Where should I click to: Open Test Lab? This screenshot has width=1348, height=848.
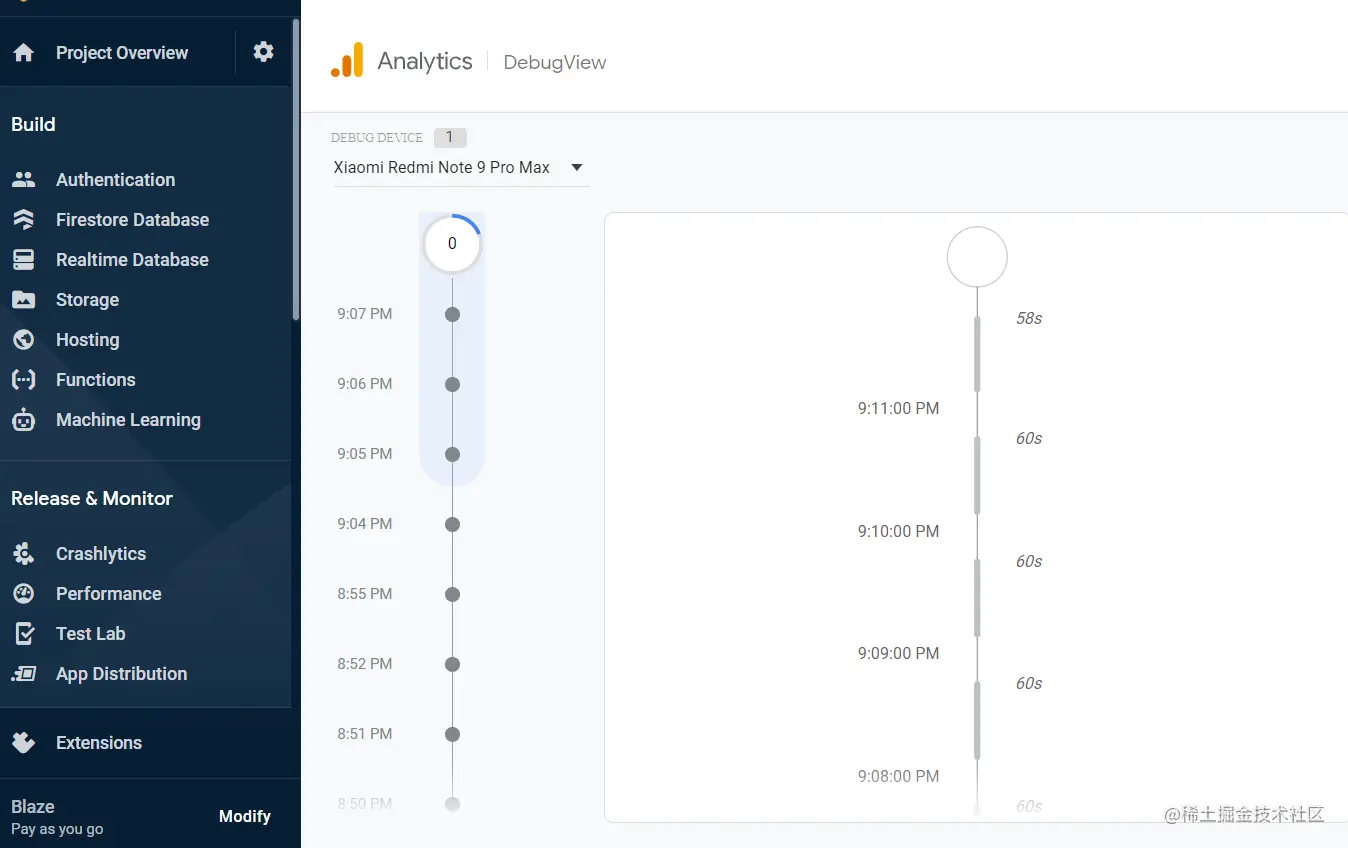(x=90, y=634)
